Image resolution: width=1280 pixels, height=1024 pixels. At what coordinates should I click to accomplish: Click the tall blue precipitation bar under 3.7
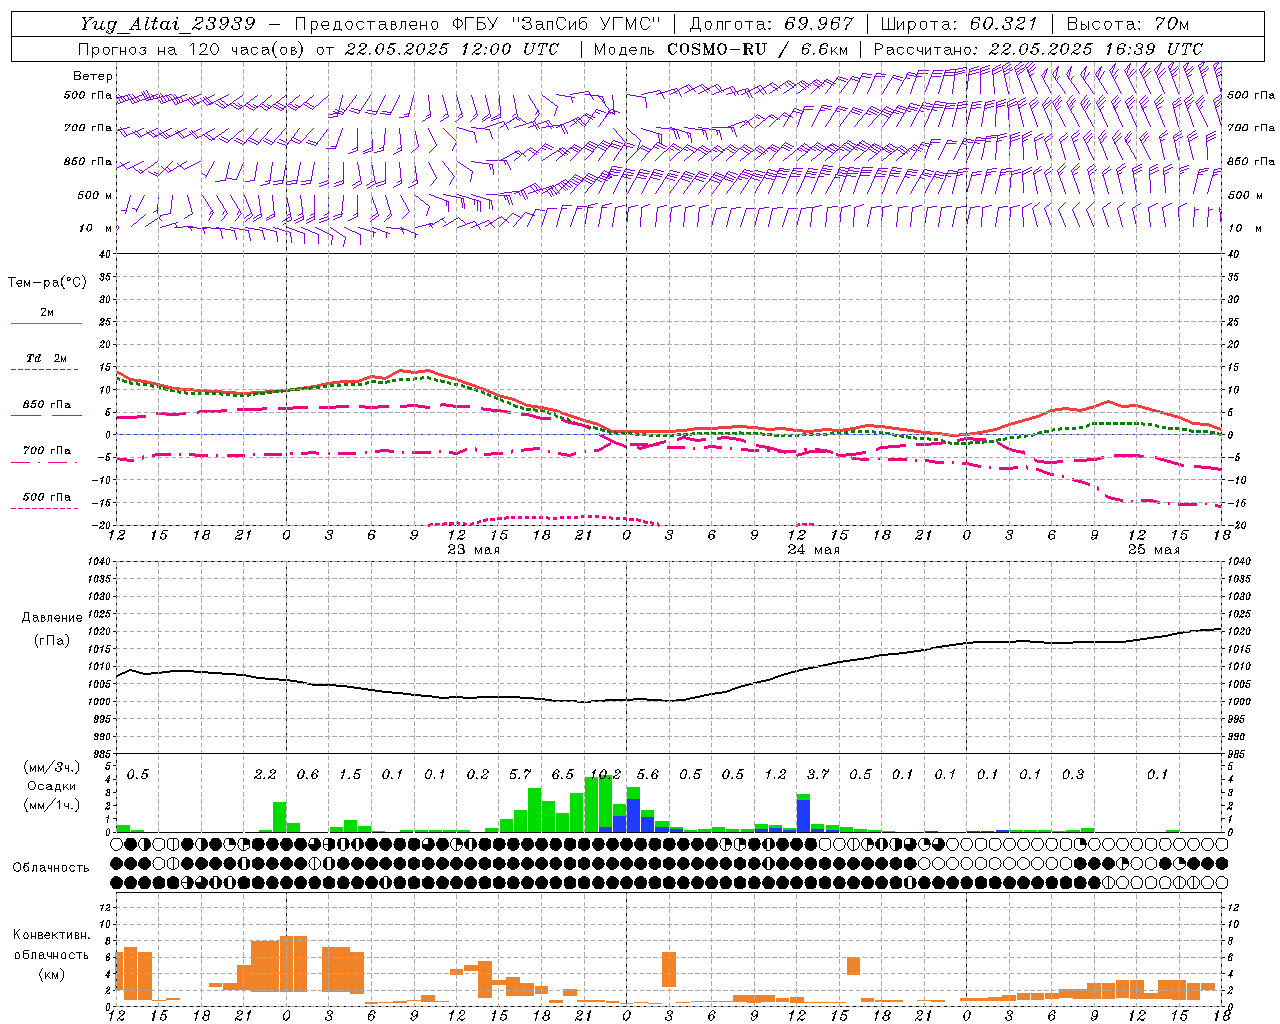(x=803, y=815)
